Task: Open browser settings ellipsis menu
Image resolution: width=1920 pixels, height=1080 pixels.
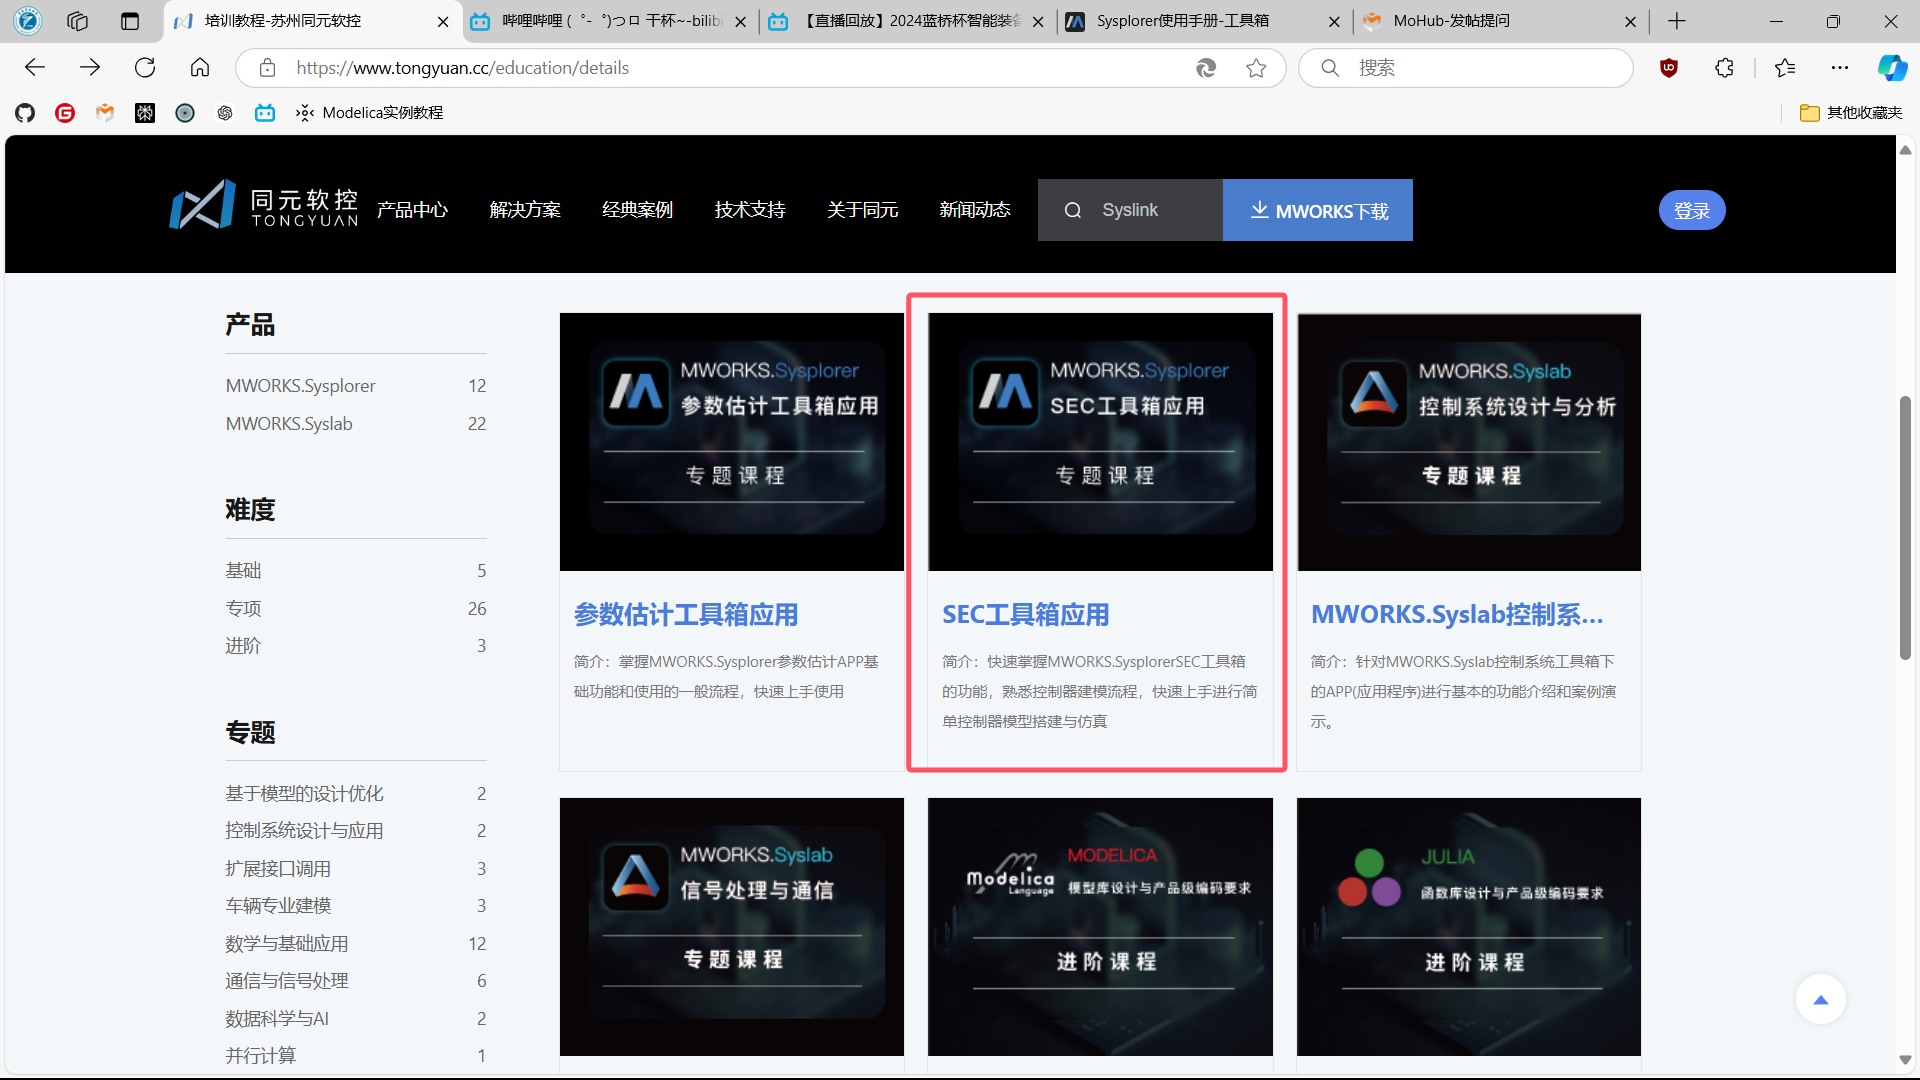Action: [x=1840, y=67]
